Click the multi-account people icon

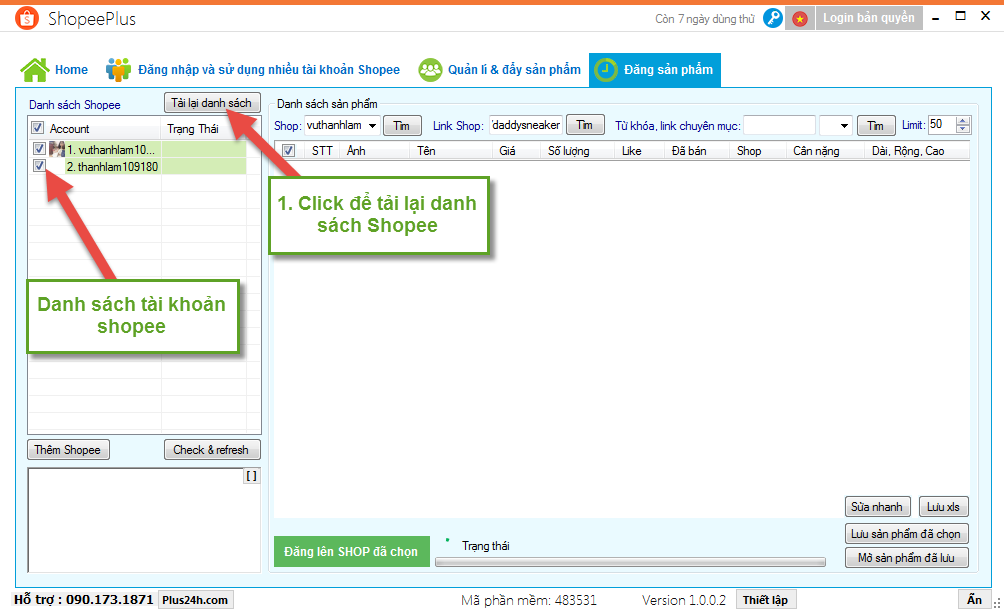click(x=118, y=70)
